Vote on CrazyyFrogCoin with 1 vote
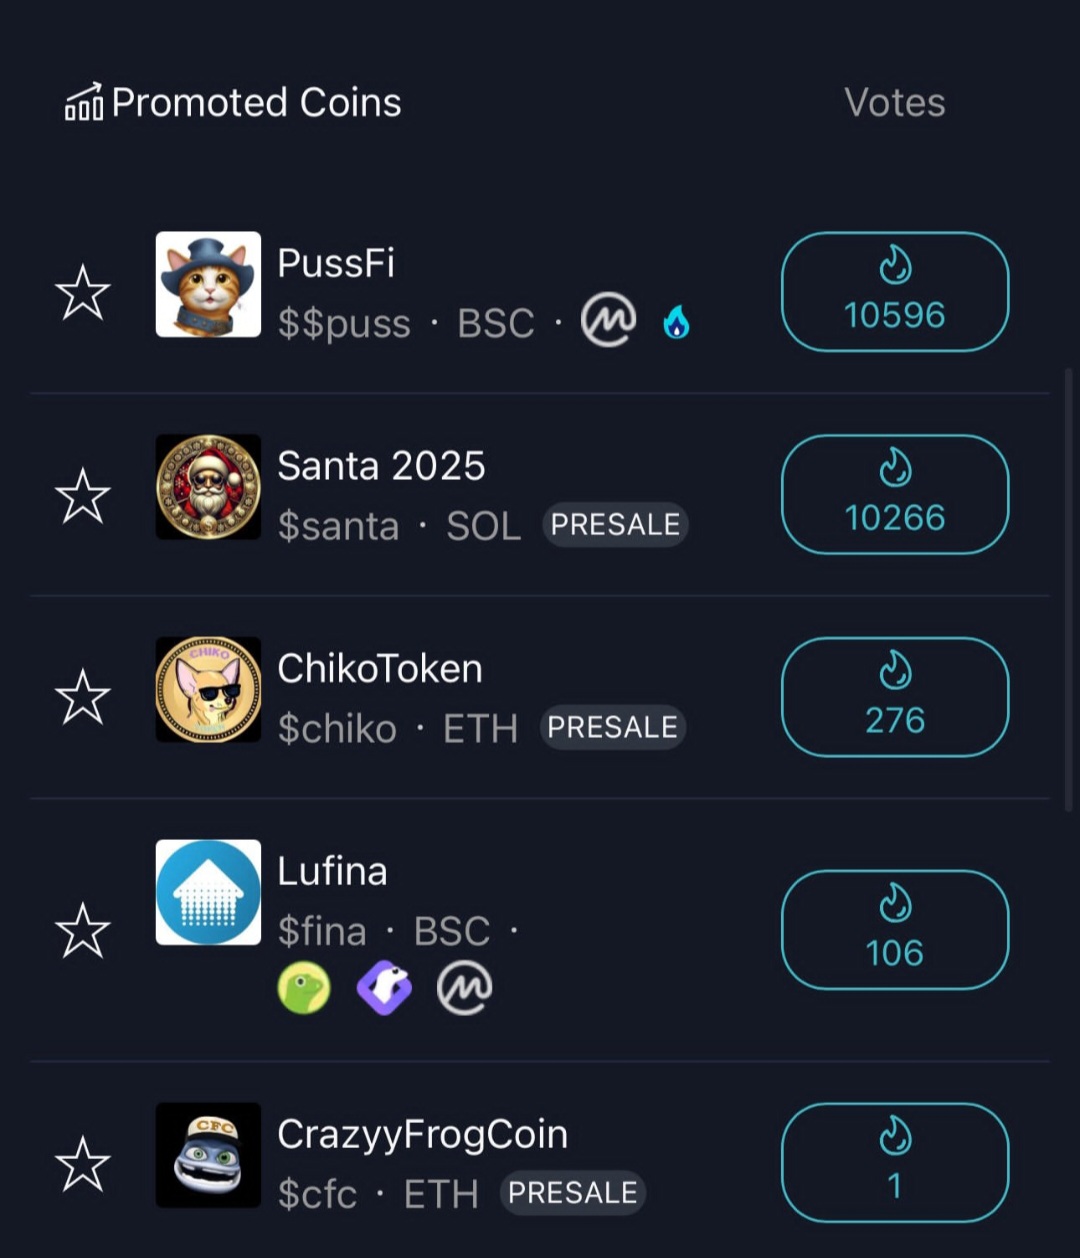The height and width of the screenshot is (1258, 1080). click(895, 1163)
